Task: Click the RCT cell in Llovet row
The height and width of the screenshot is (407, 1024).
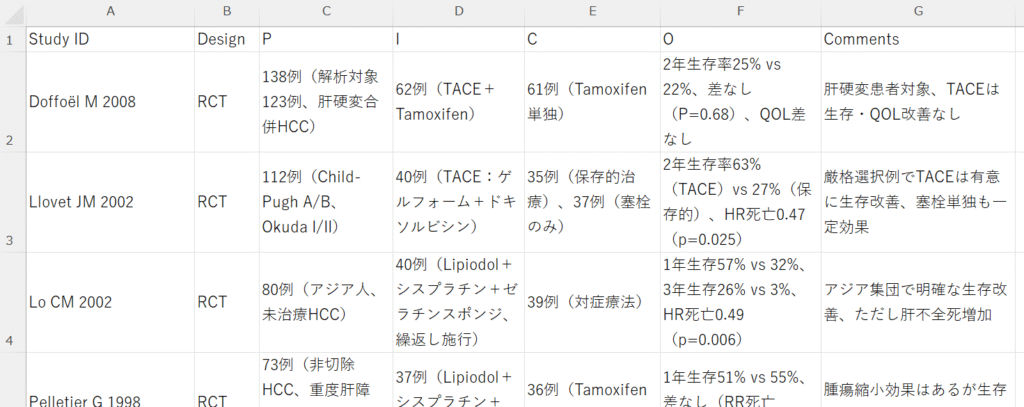Action: click(226, 201)
